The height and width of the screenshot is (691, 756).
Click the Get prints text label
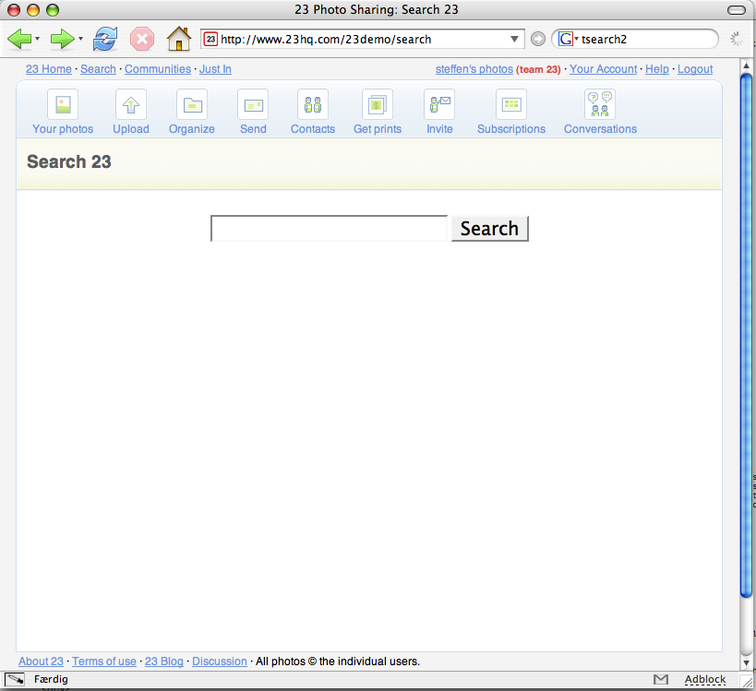pyautogui.click(x=378, y=129)
